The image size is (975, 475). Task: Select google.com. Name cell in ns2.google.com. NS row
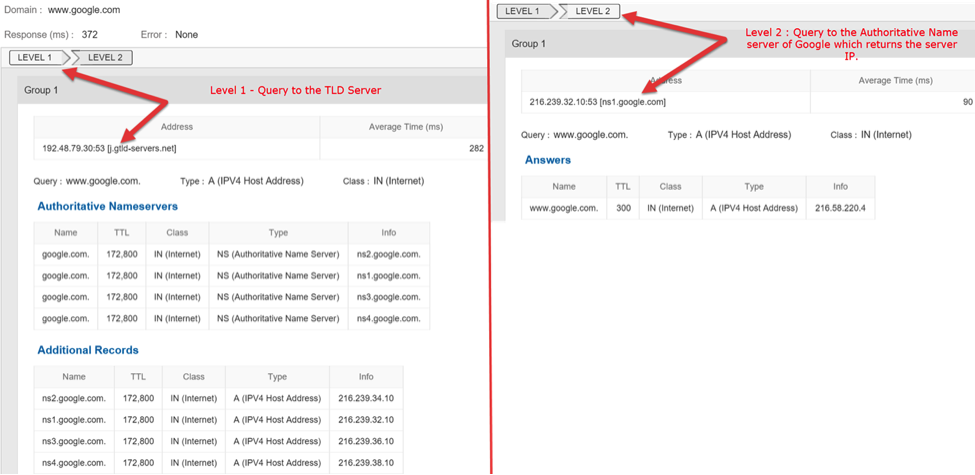click(66, 254)
